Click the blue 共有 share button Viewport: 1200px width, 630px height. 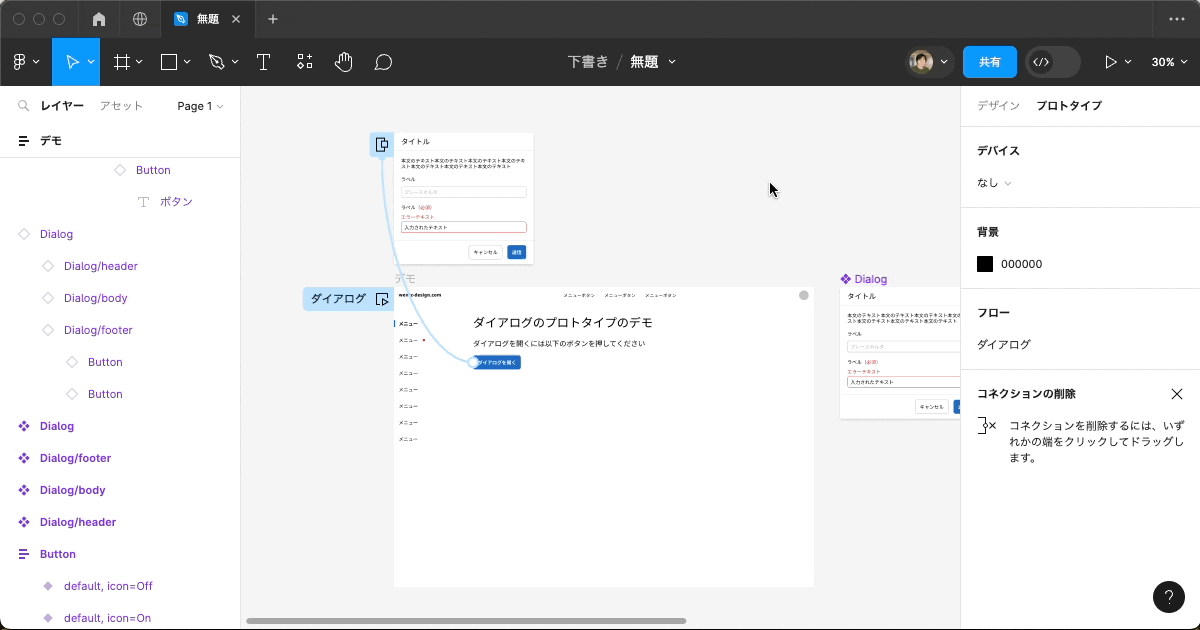(989, 62)
